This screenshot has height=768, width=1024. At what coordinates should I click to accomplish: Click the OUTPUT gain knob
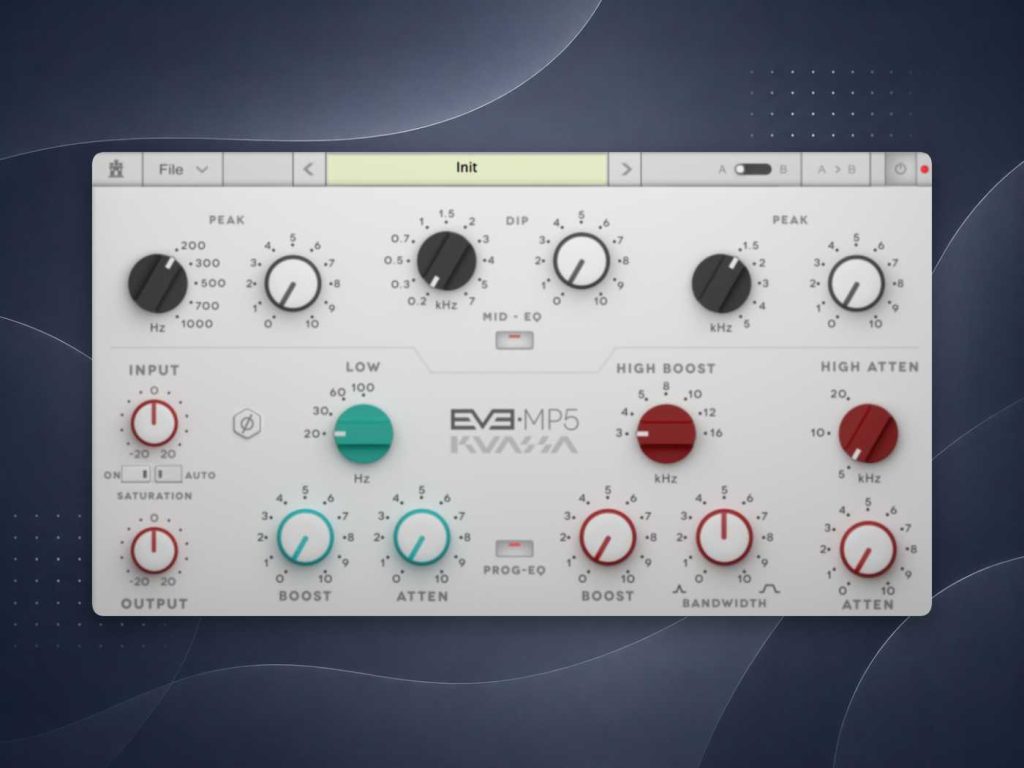click(x=154, y=551)
